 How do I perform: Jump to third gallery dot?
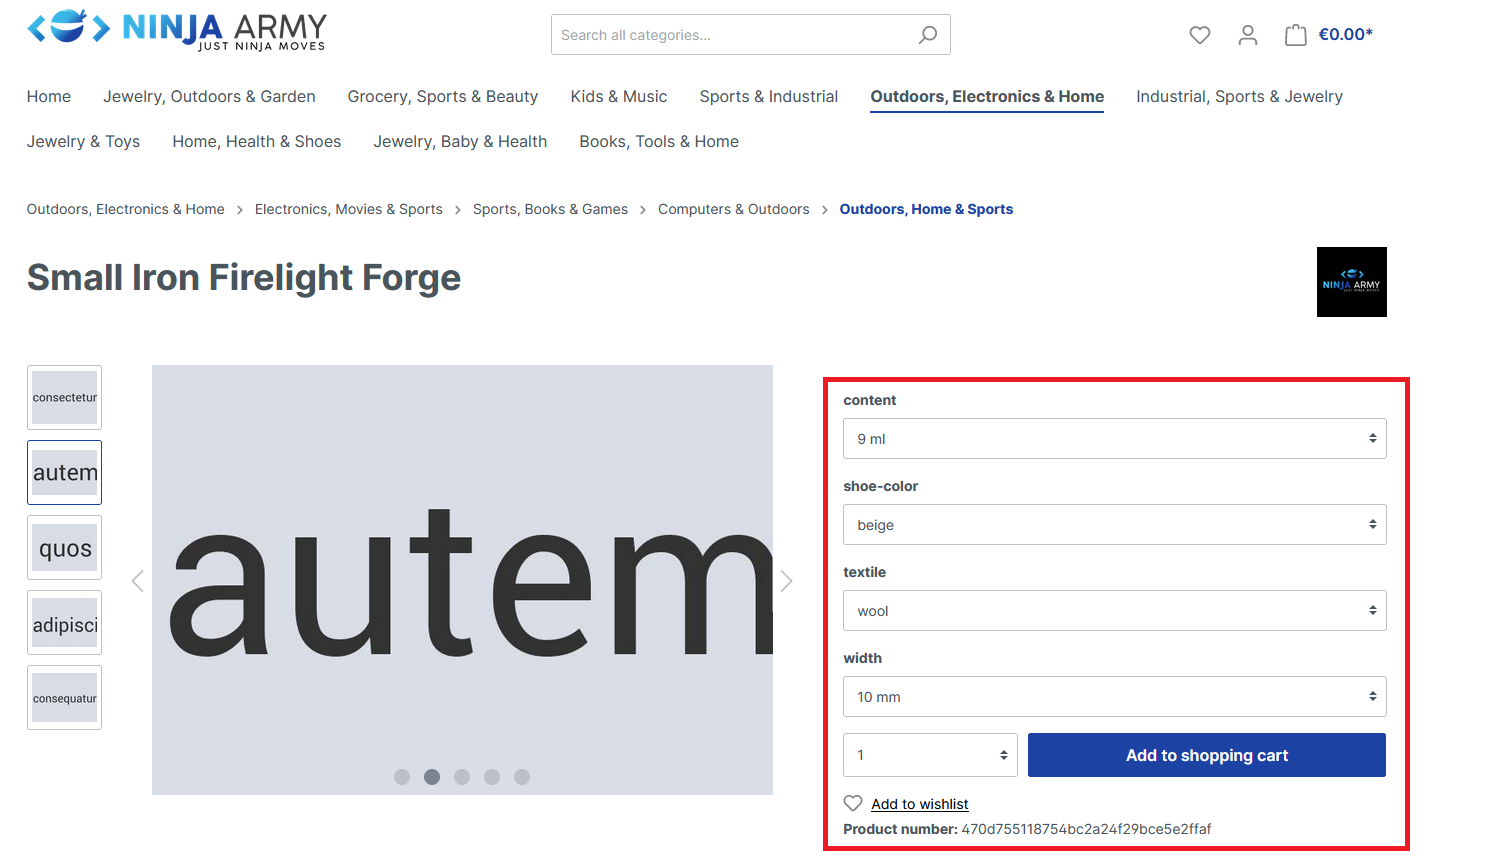coord(462,777)
